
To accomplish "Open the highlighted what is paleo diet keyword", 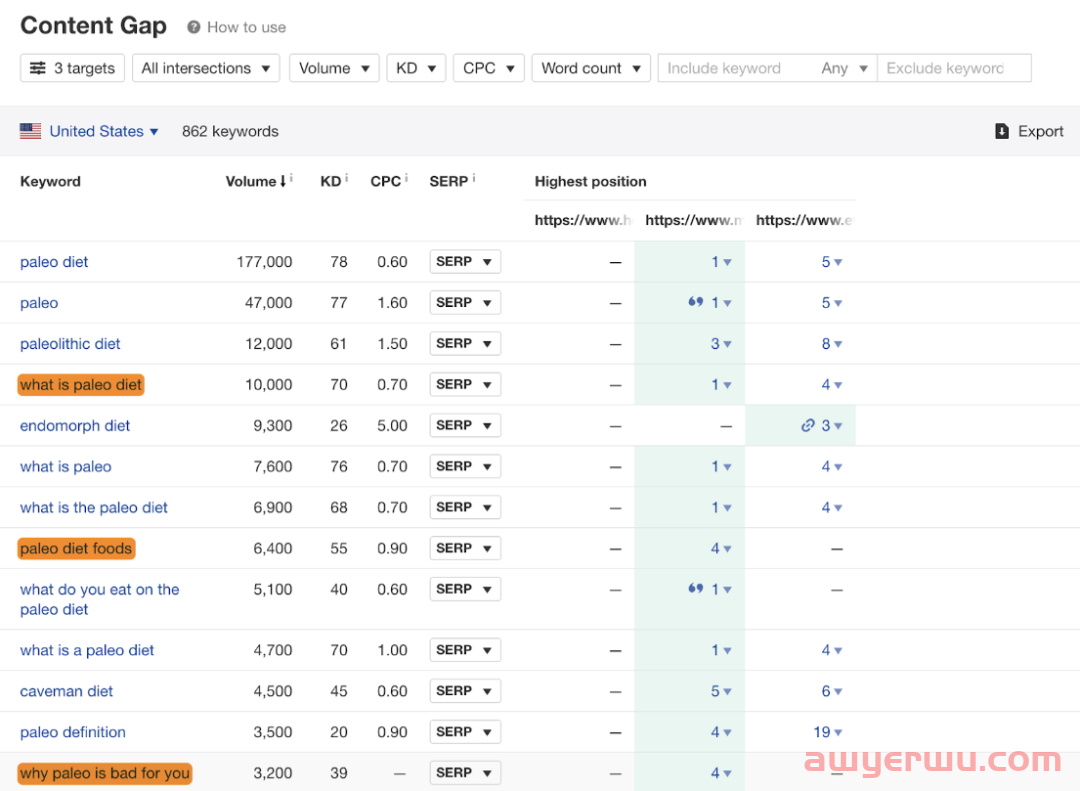I will (x=81, y=384).
